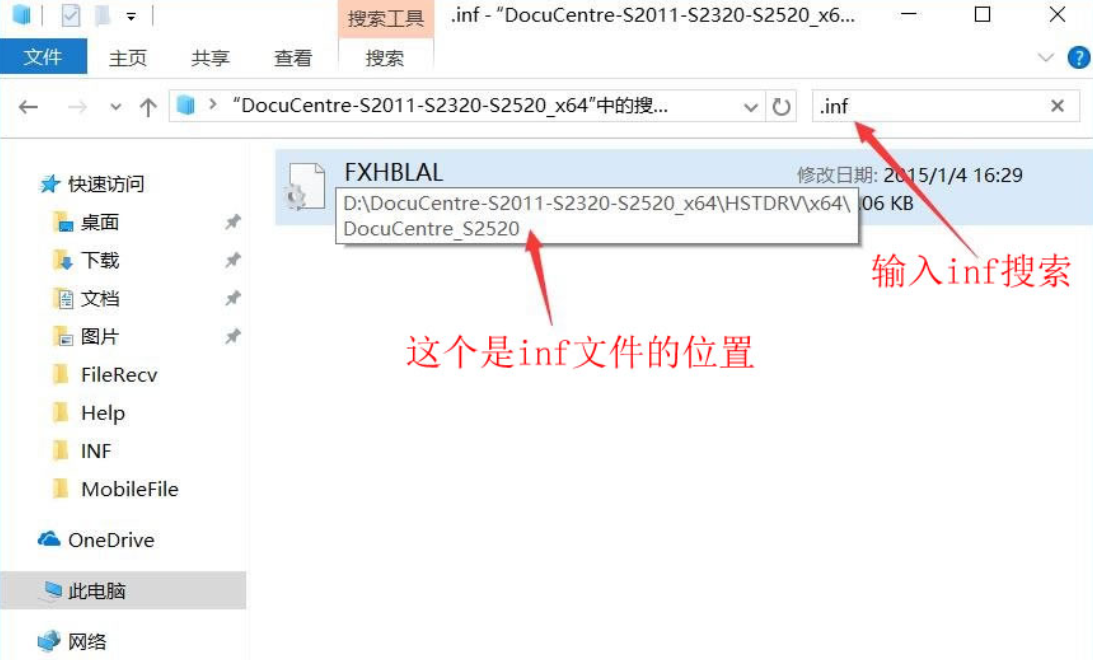Click the up-one-level arrow

[x=148, y=107]
